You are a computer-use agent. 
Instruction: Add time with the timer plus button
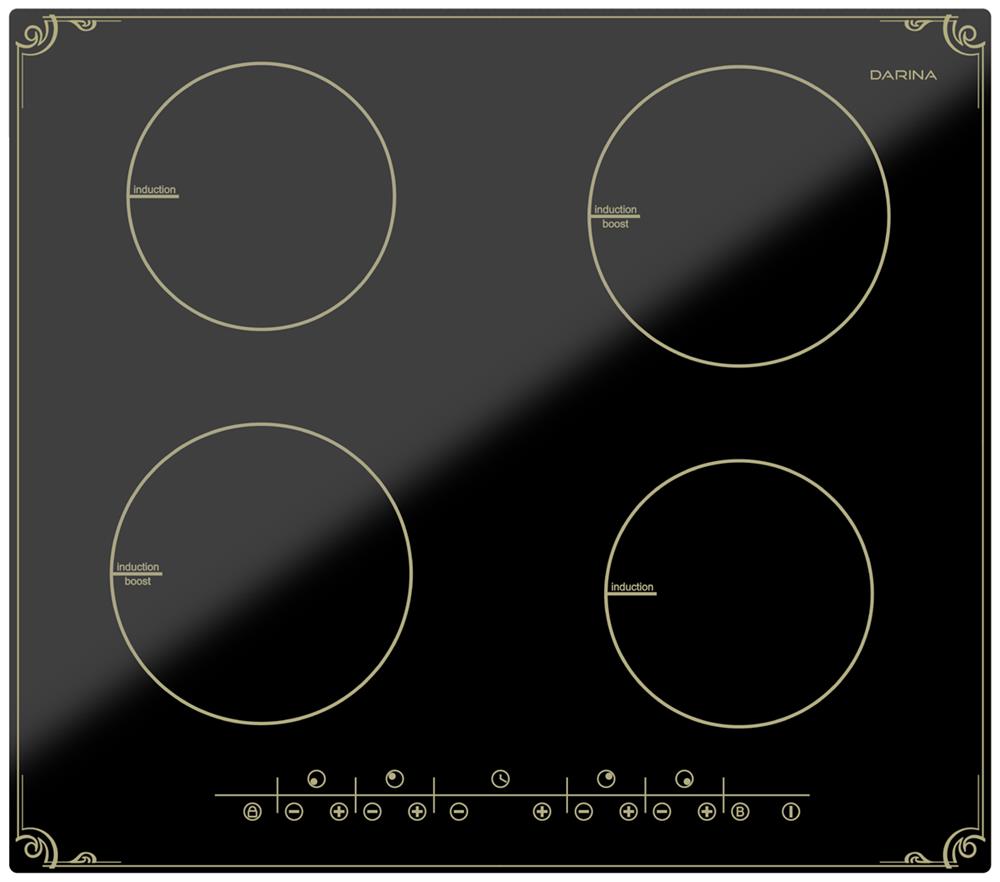click(x=542, y=812)
